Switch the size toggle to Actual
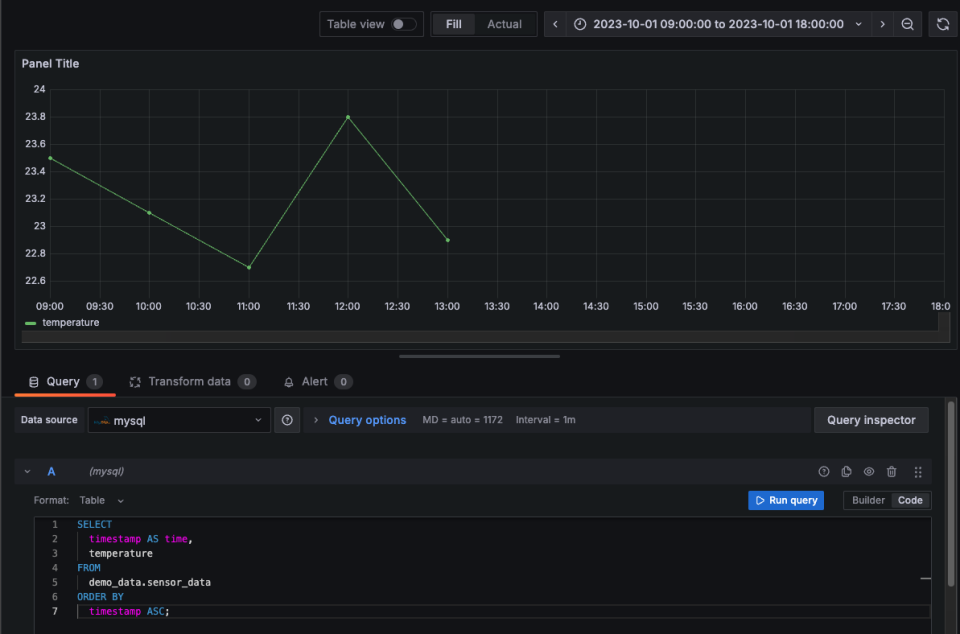 coord(504,23)
